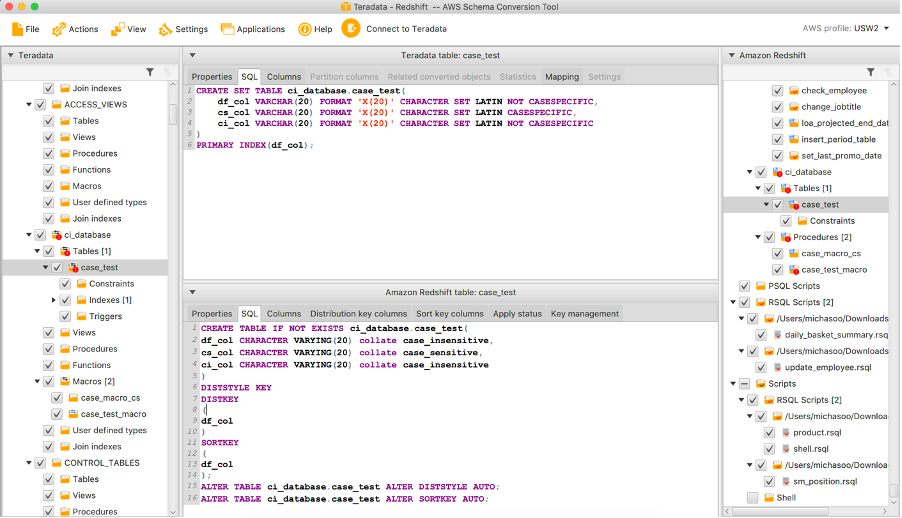
Task: Click the daily_basket_summary.rsql file icon
Action: tap(778, 335)
